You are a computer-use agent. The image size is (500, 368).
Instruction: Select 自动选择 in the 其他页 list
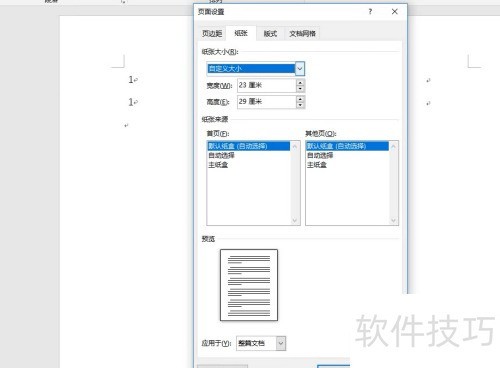pos(347,155)
